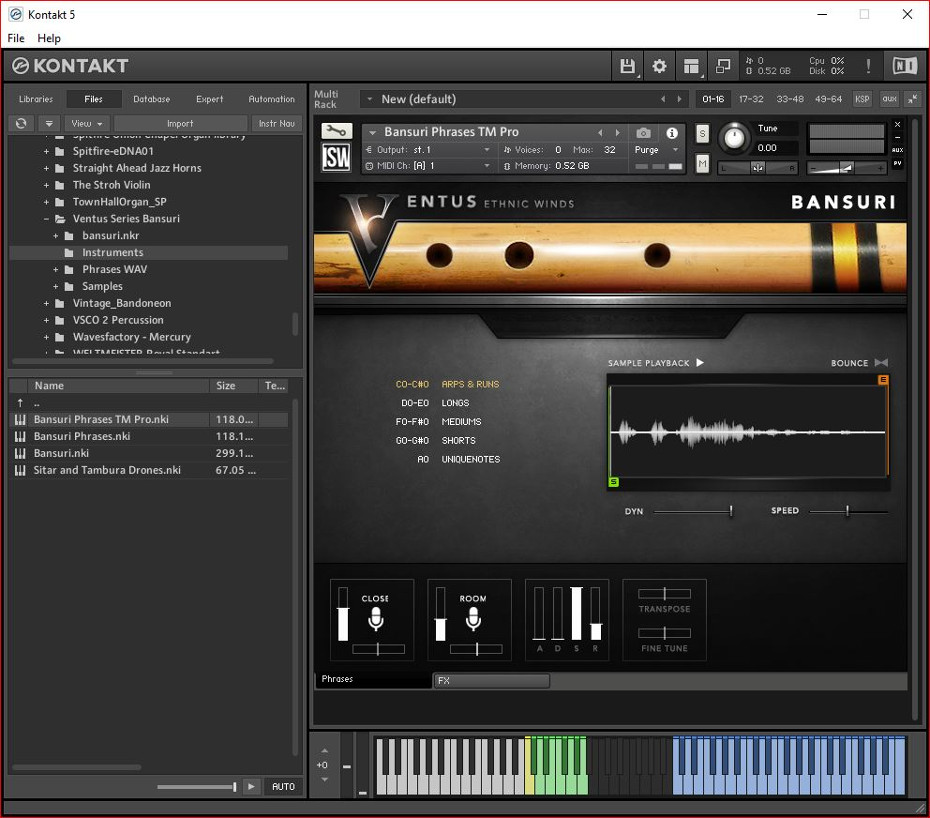Screen dimensions: 930x818
Task: Click the ISW instrument logo
Action: (336, 157)
